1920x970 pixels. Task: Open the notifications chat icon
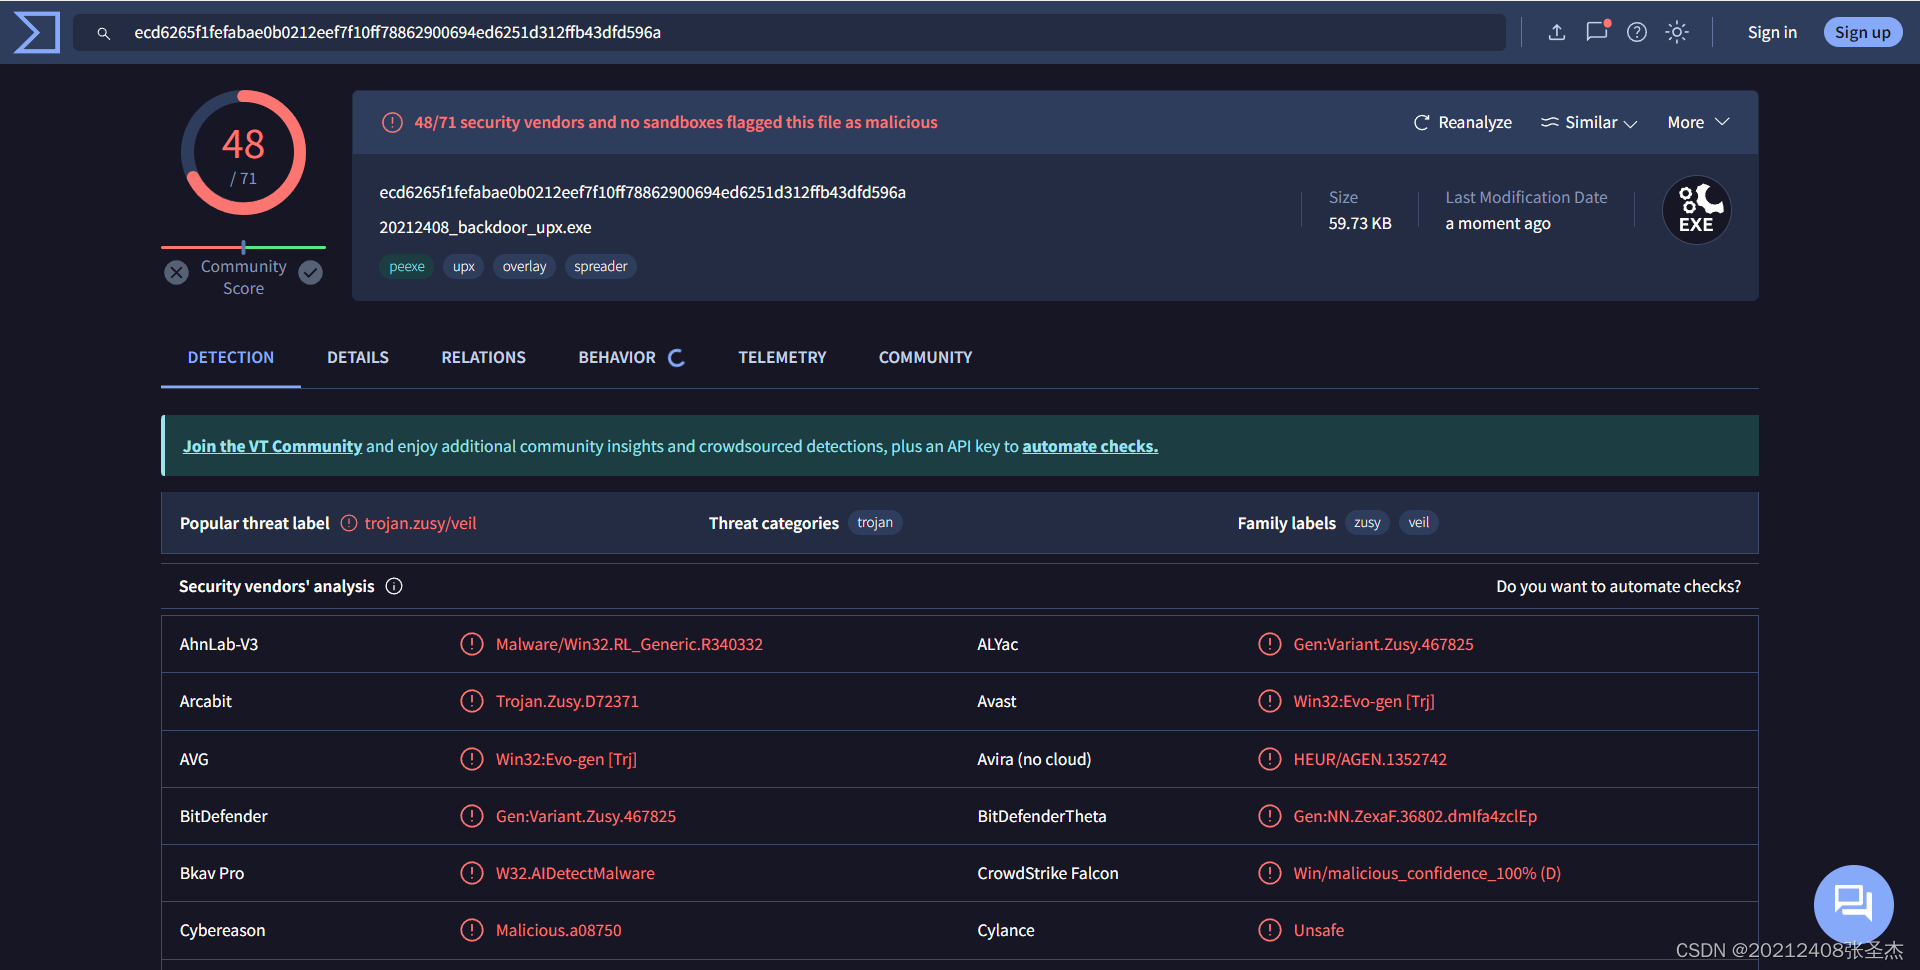click(x=1597, y=31)
